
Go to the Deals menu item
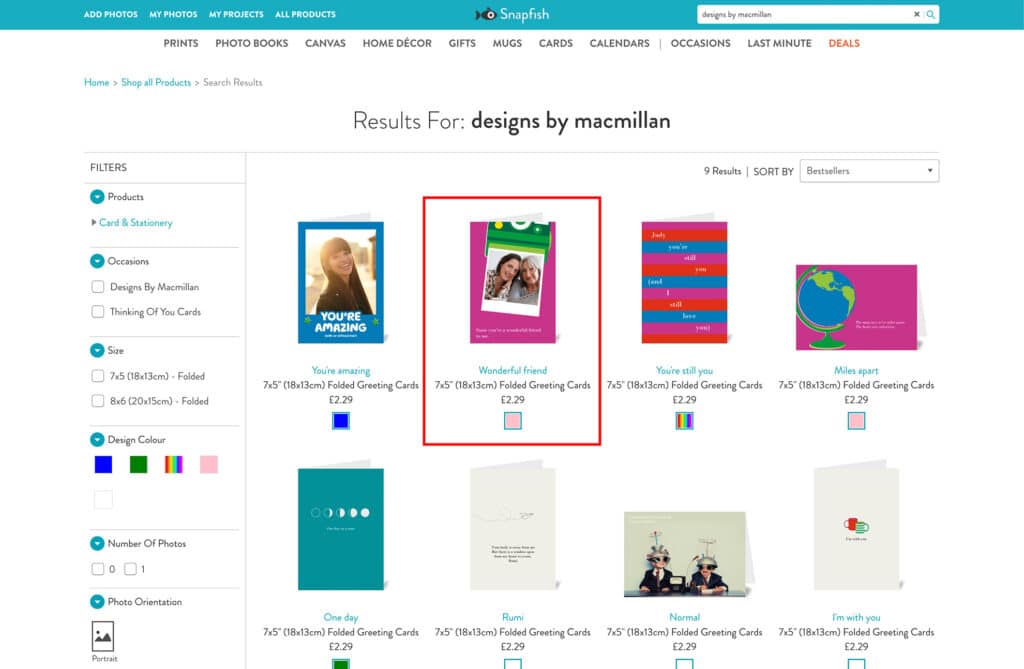pyautogui.click(x=843, y=43)
